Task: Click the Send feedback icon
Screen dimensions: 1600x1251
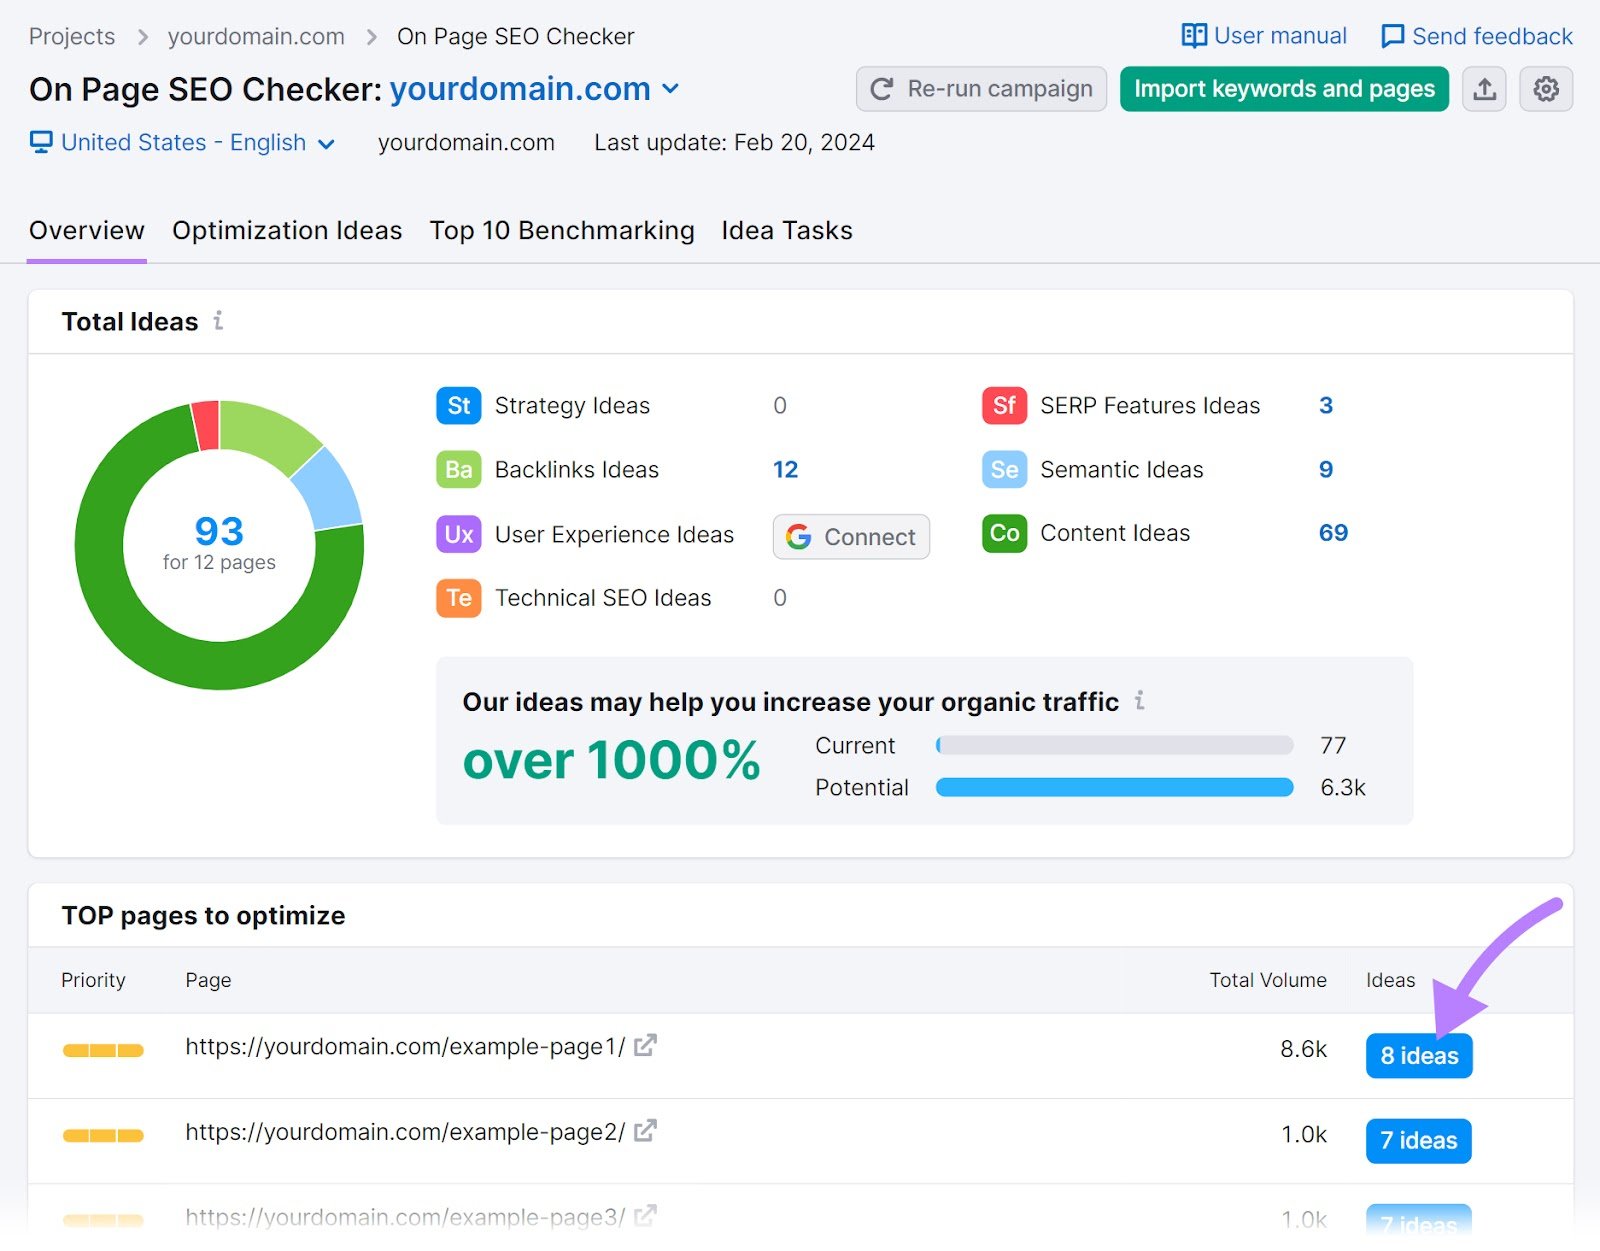Action: coord(1392,35)
